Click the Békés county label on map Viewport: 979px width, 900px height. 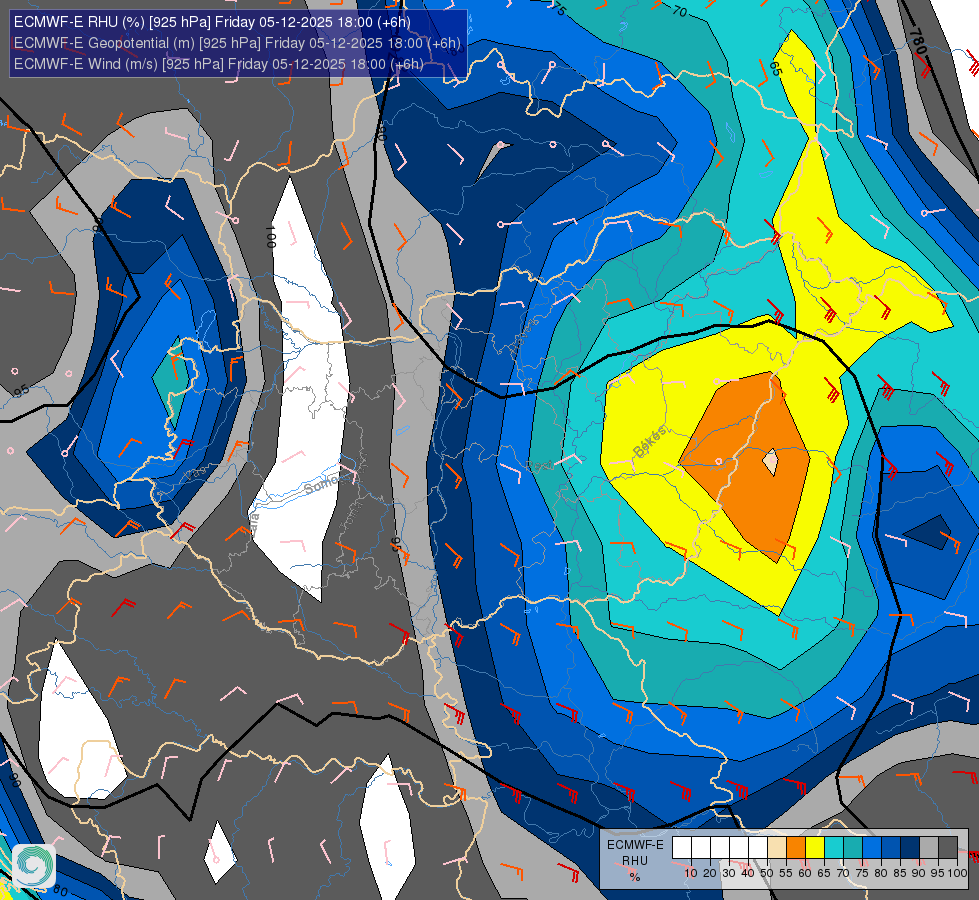[x=650, y=442]
